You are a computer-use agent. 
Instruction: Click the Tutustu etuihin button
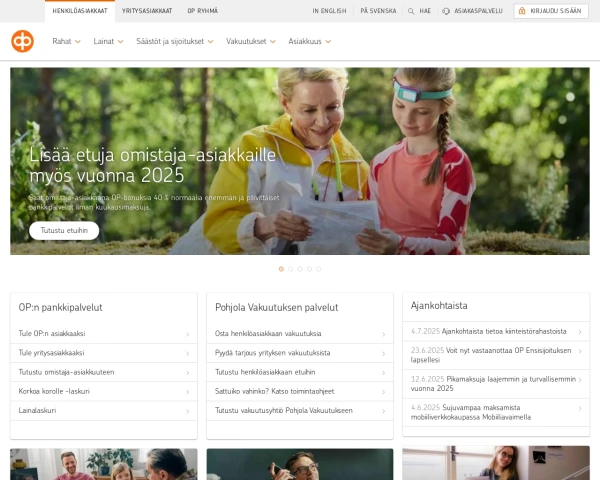(64, 230)
